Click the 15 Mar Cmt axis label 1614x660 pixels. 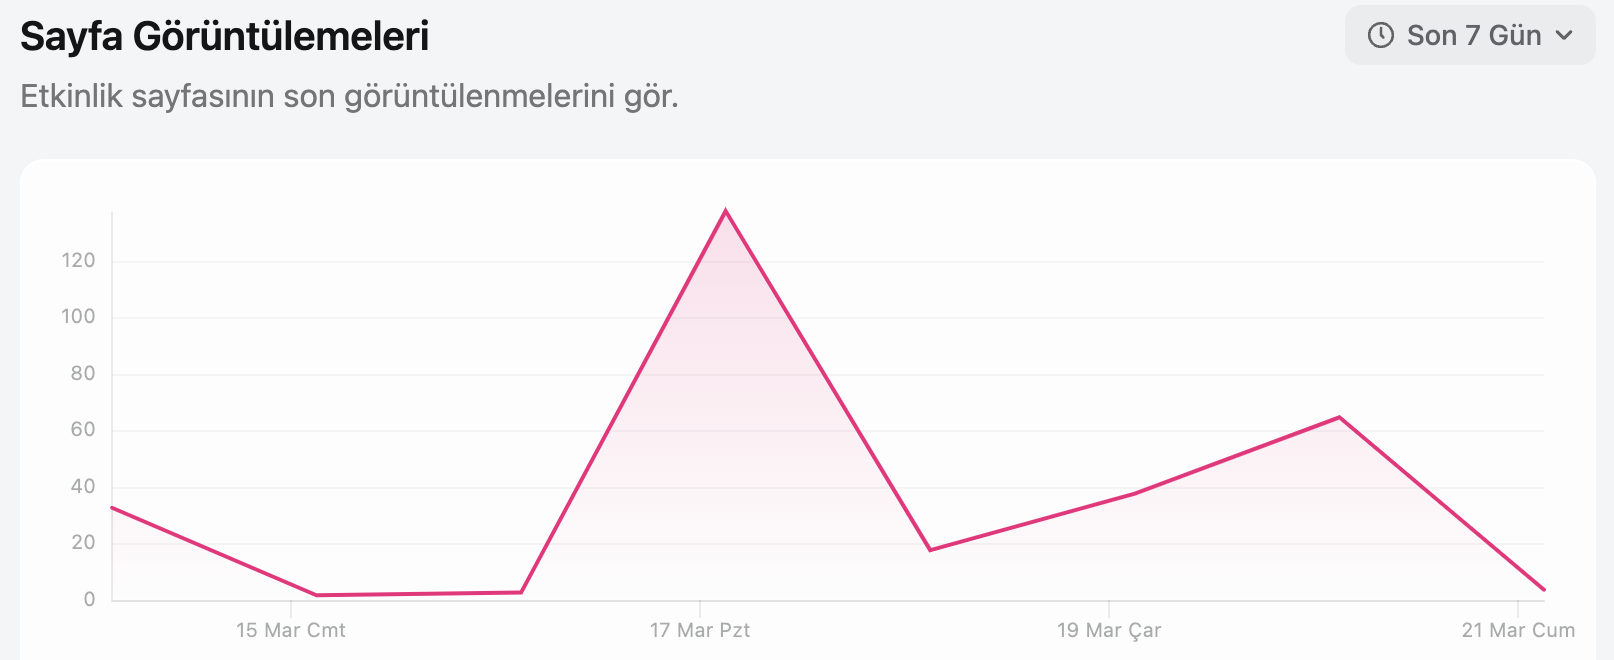pos(291,630)
